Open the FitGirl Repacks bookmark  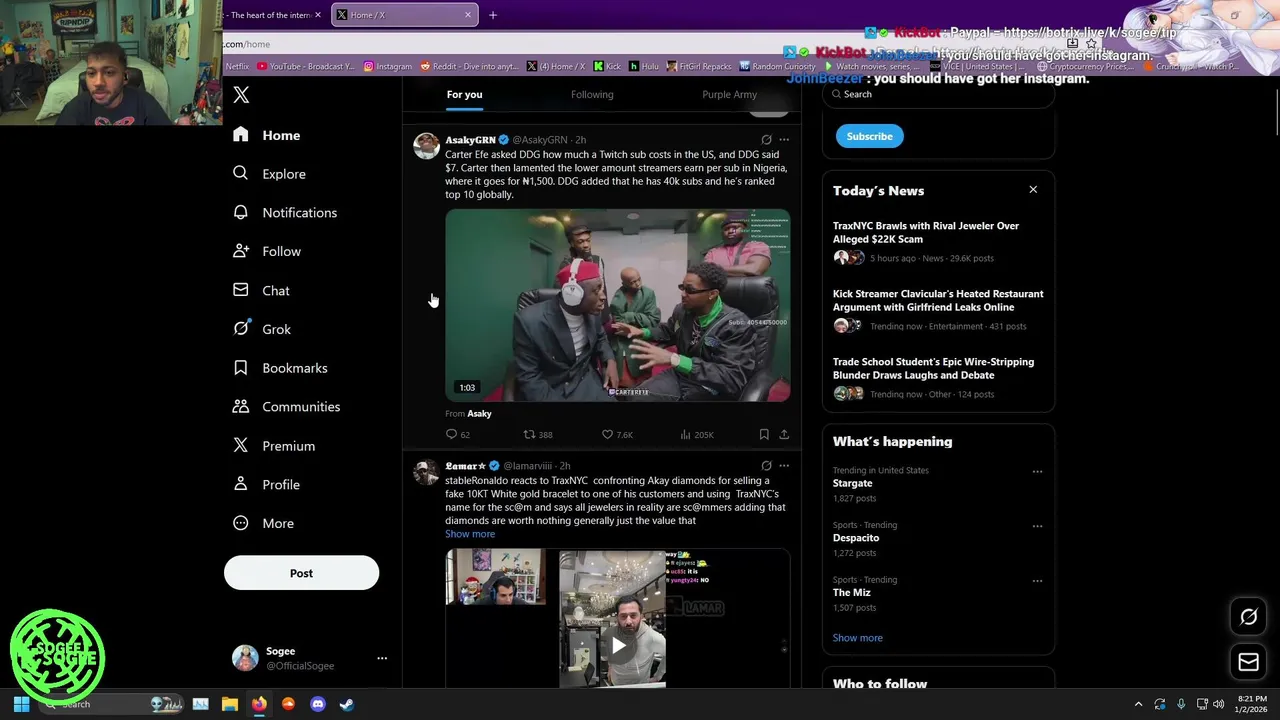pyautogui.click(x=699, y=66)
